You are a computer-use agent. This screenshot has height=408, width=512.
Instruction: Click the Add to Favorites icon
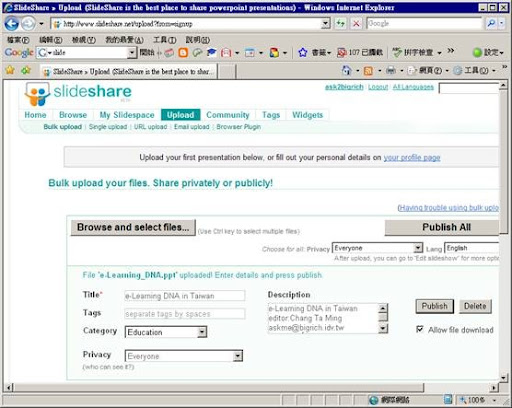(x=26, y=70)
